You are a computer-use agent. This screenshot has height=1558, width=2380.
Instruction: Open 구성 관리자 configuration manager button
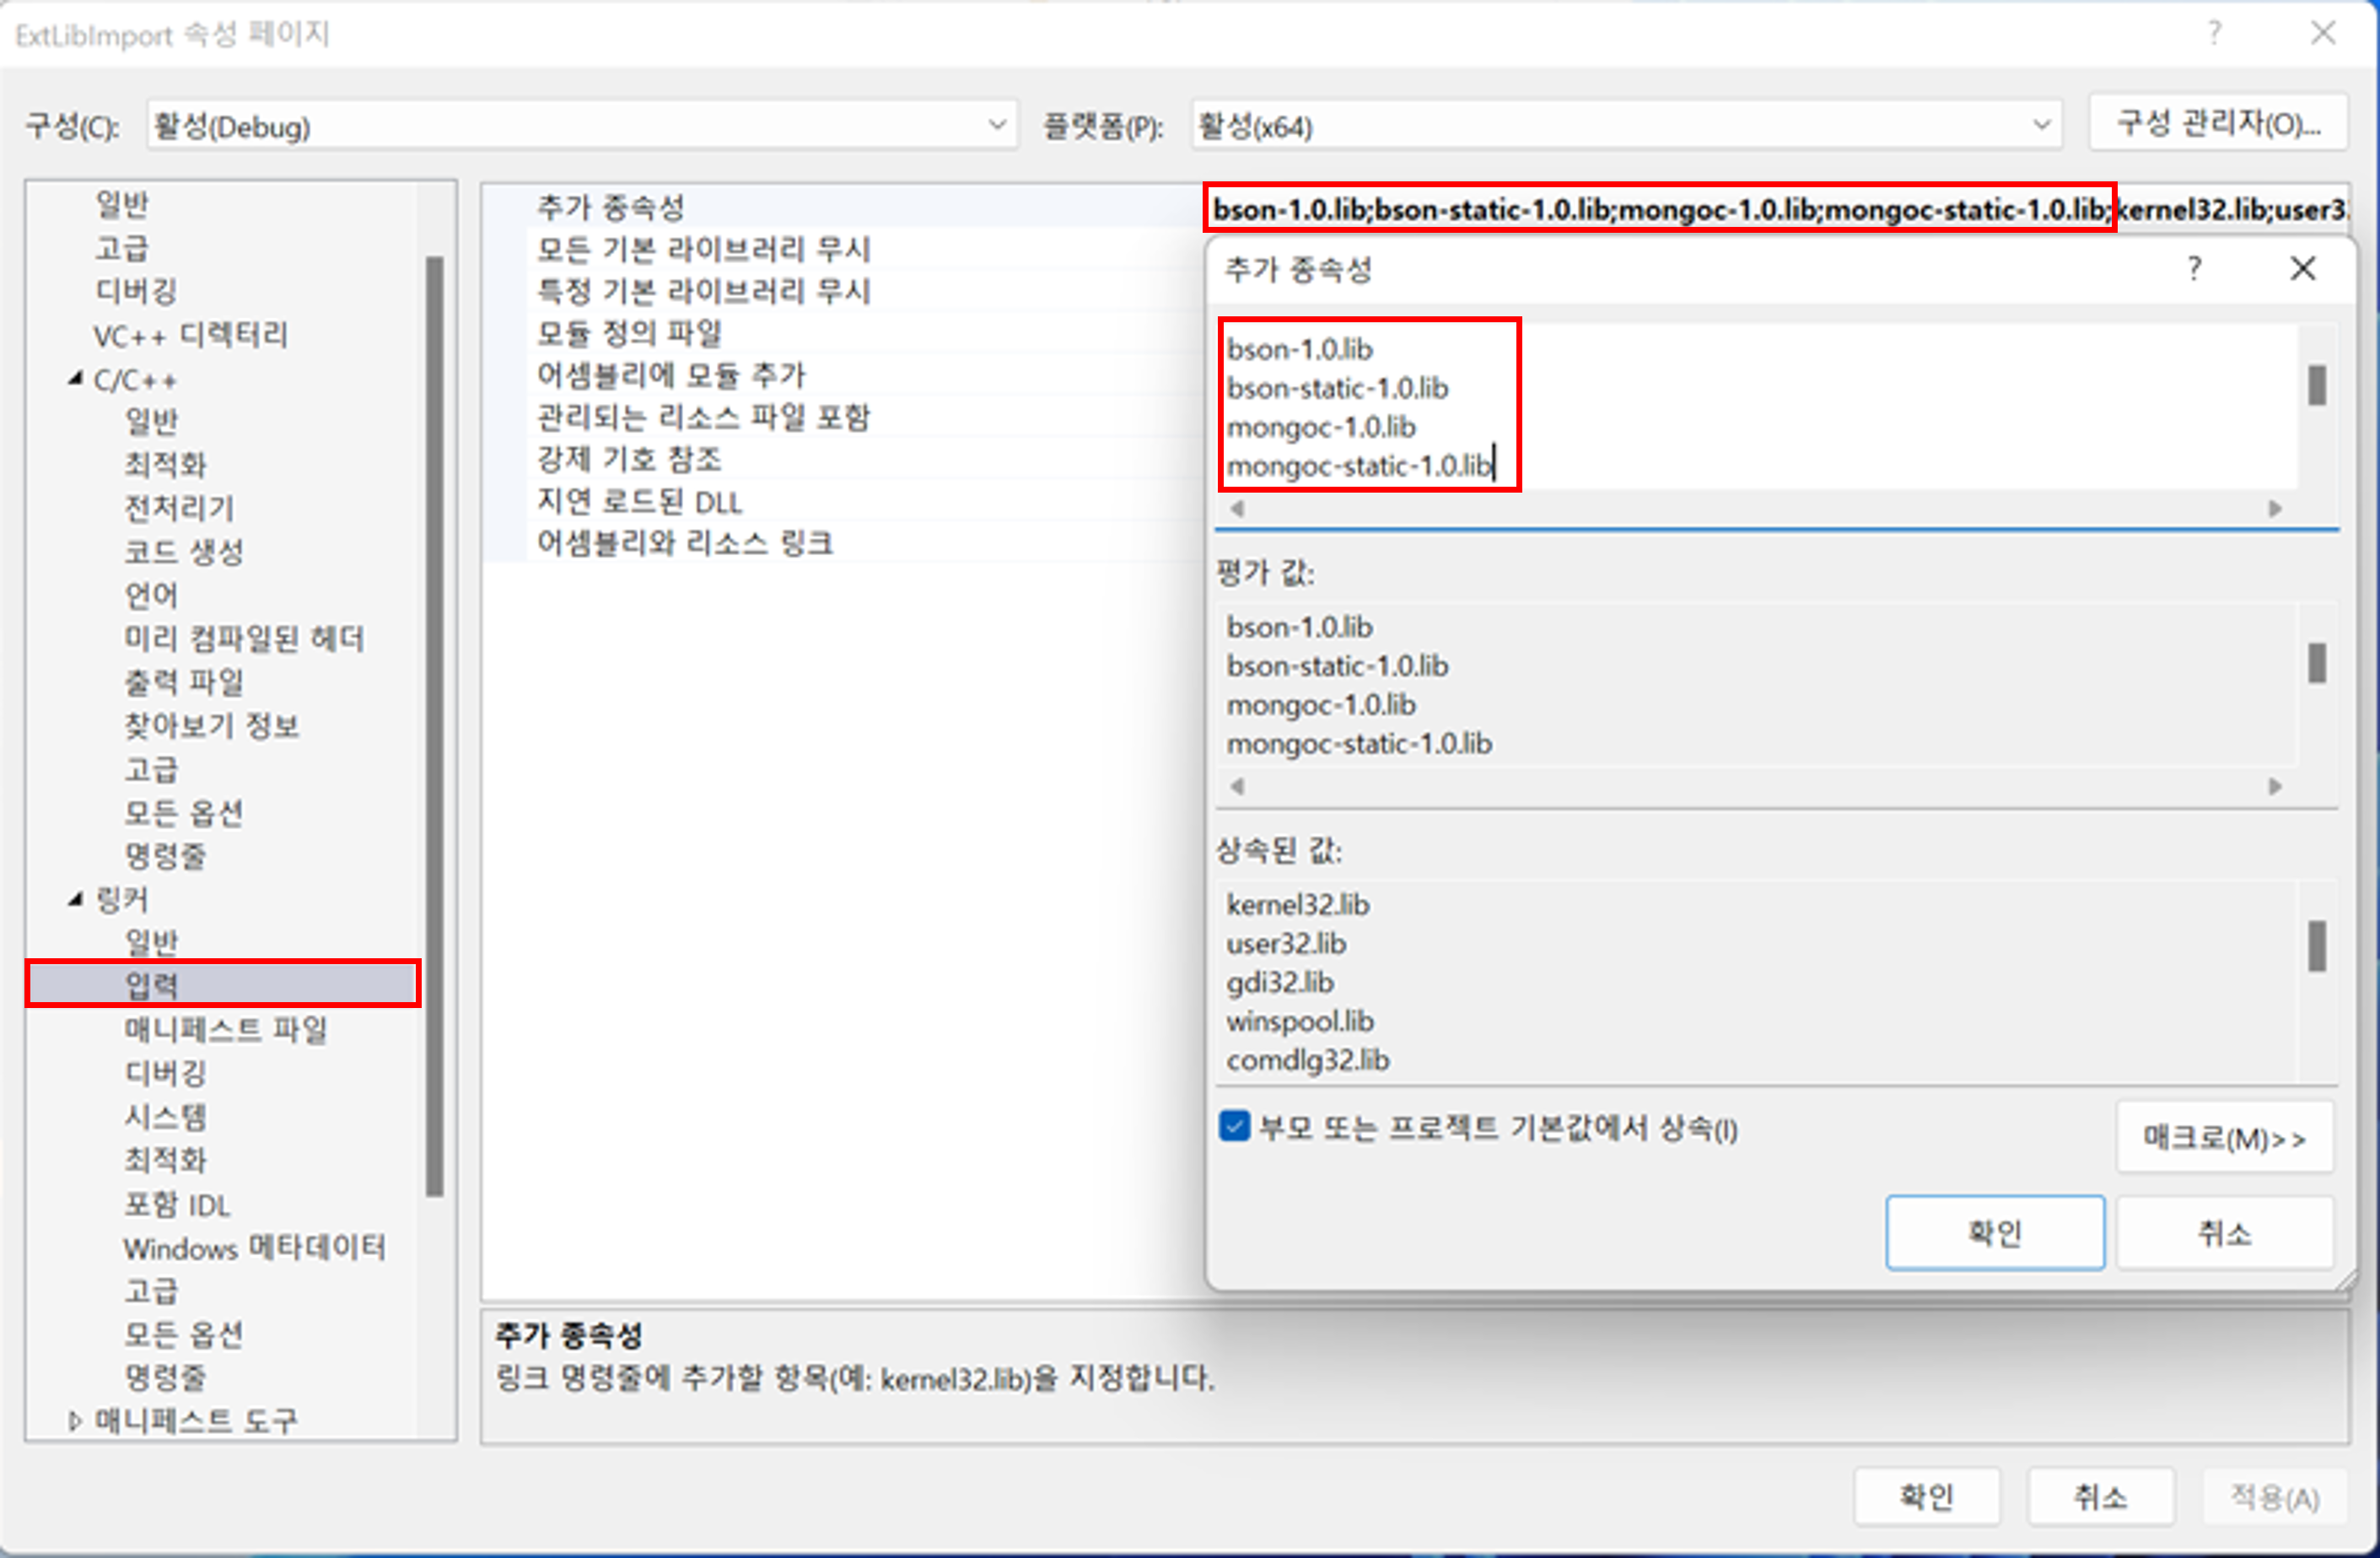tap(2217, 124)
